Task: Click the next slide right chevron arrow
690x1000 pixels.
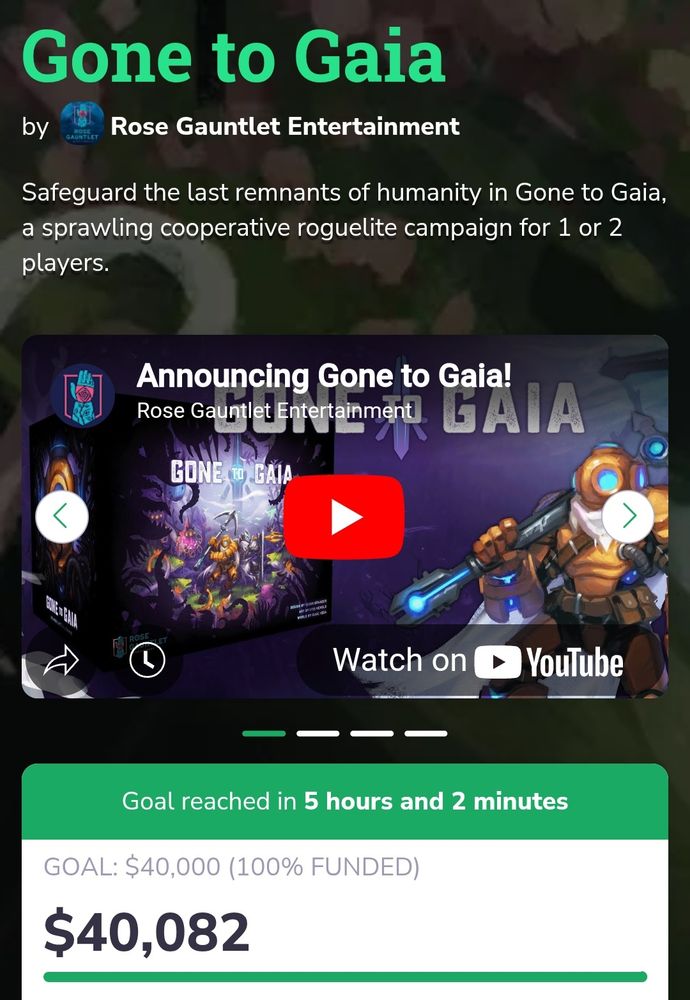Action: click(x=628, y=517)
